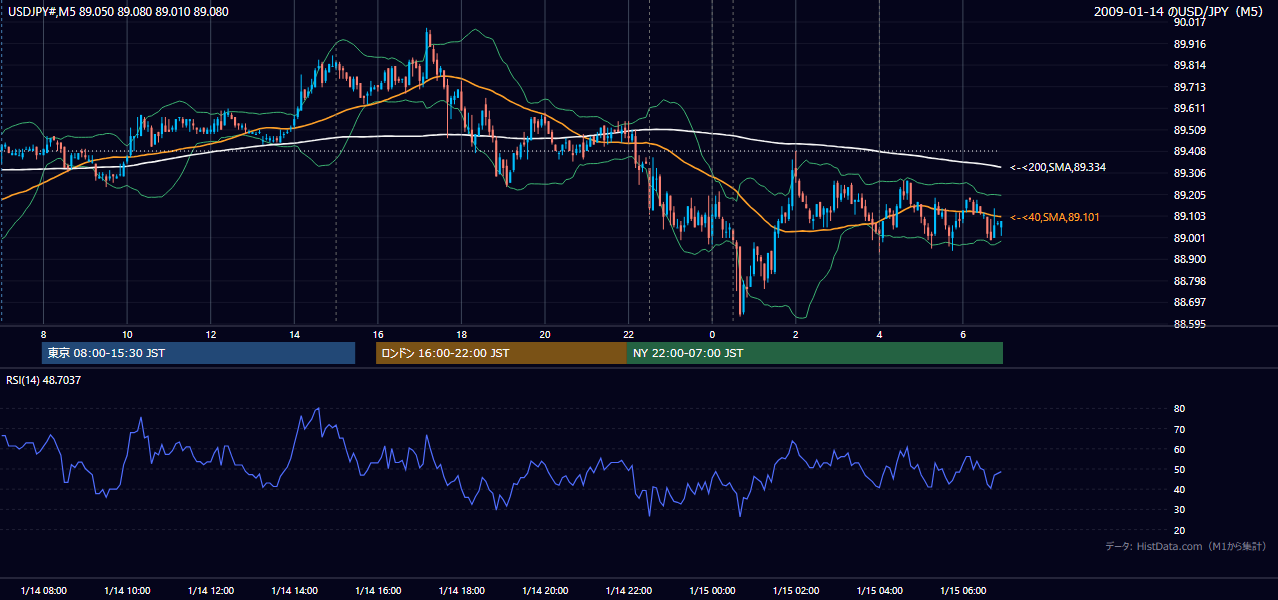The width and height of the screenshot is (1278, 600).
Task: Click hour tick 16 below the price chart
Action: [x=378, y=334]
